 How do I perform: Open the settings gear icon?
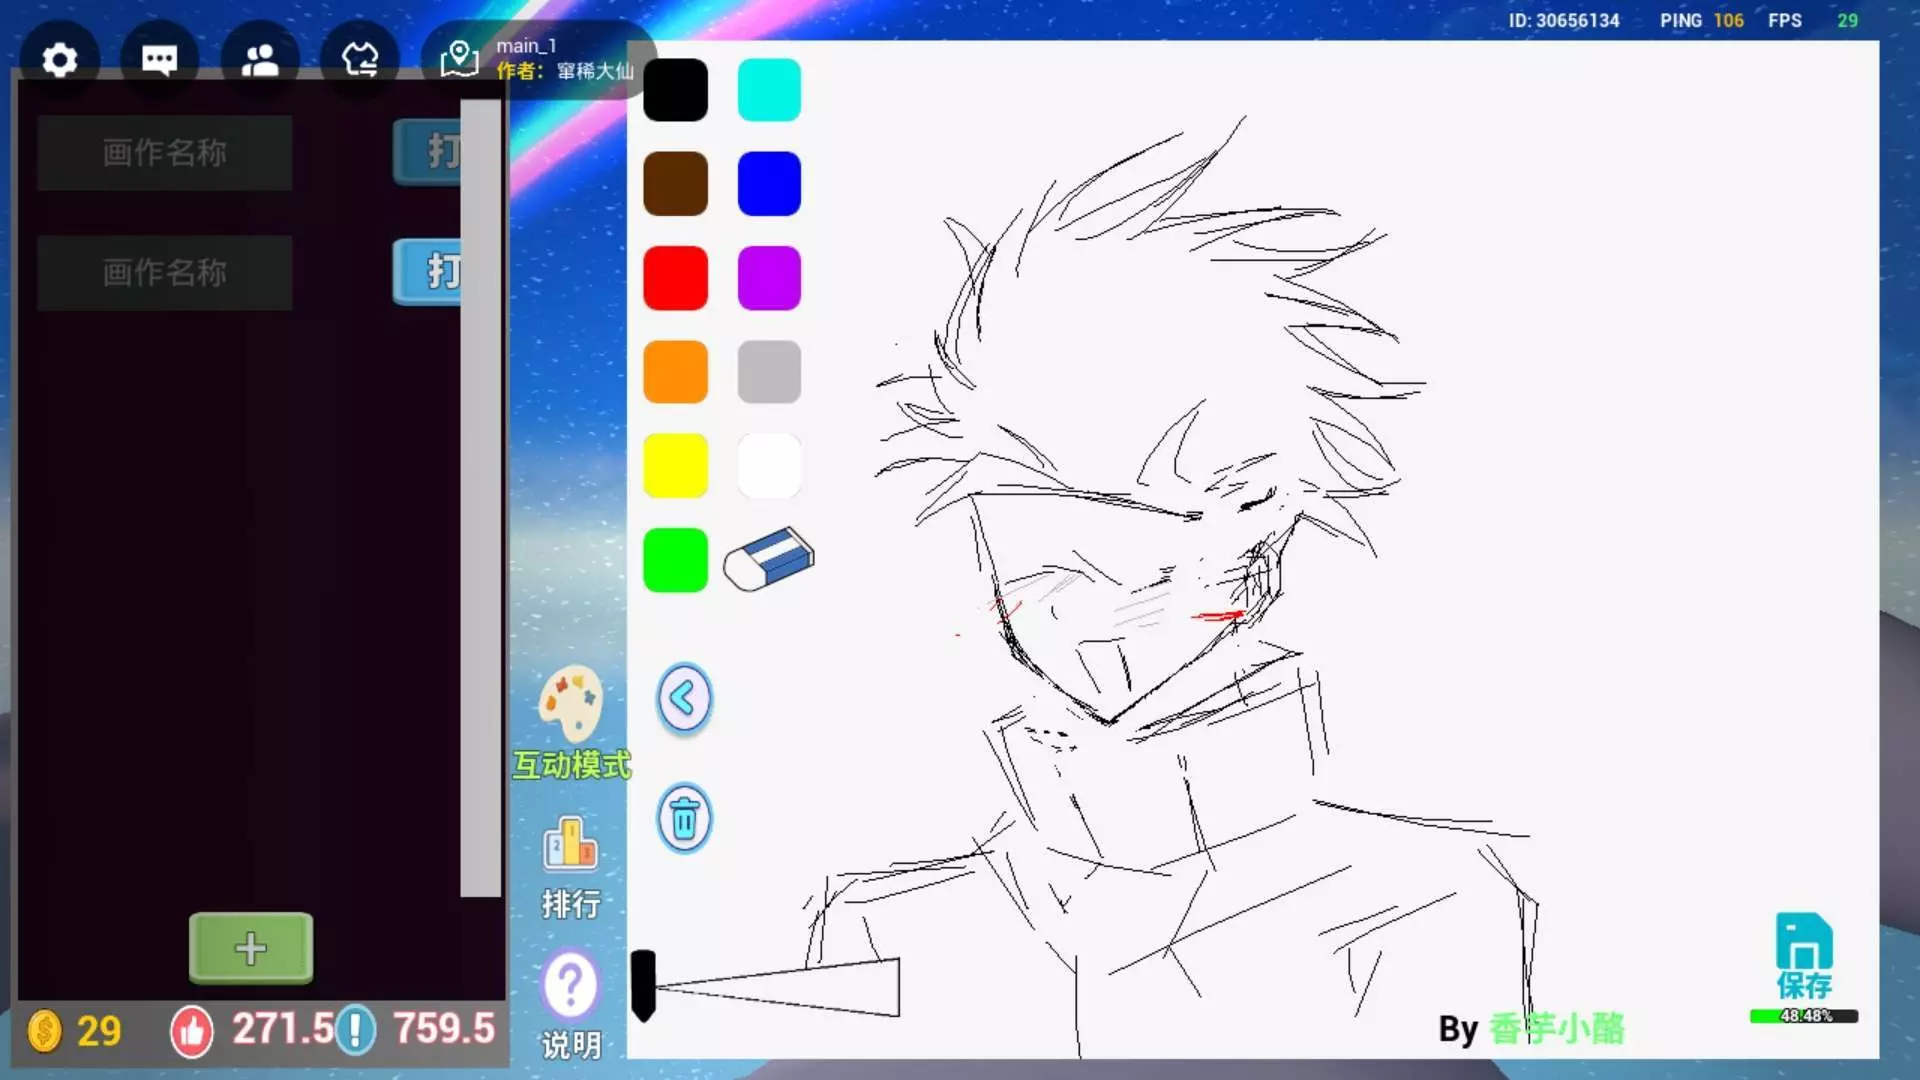60,60
